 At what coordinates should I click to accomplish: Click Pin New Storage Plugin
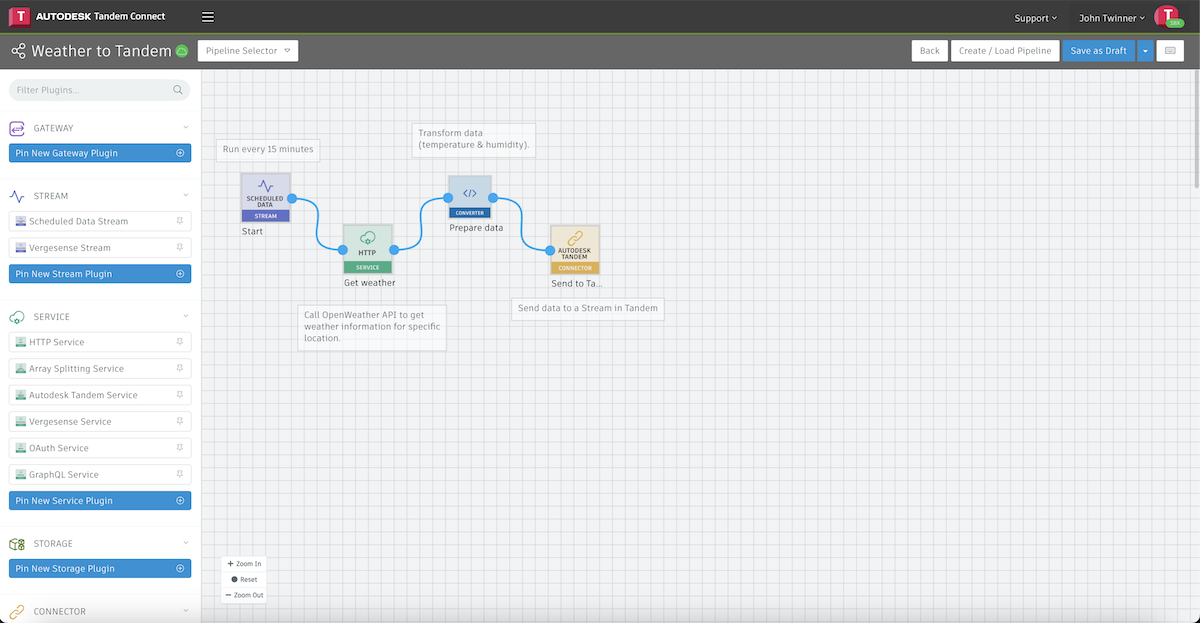click(100, 569)
